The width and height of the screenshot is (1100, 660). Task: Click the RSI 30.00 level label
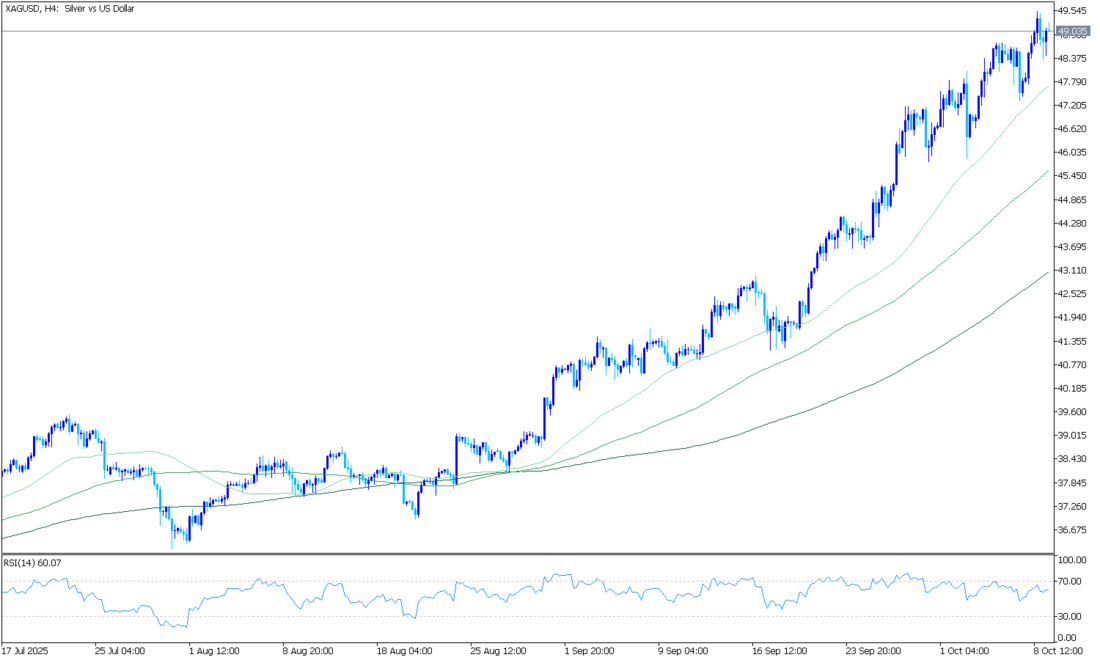coord(1070,616)
